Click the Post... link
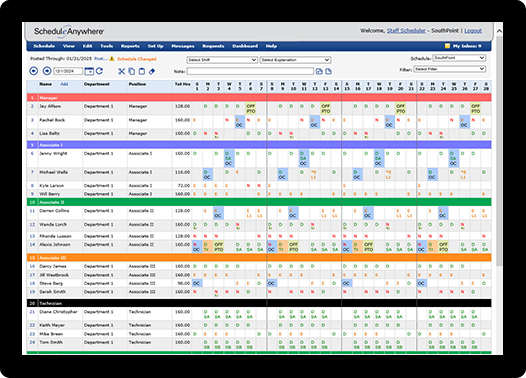 pos(101,59)
